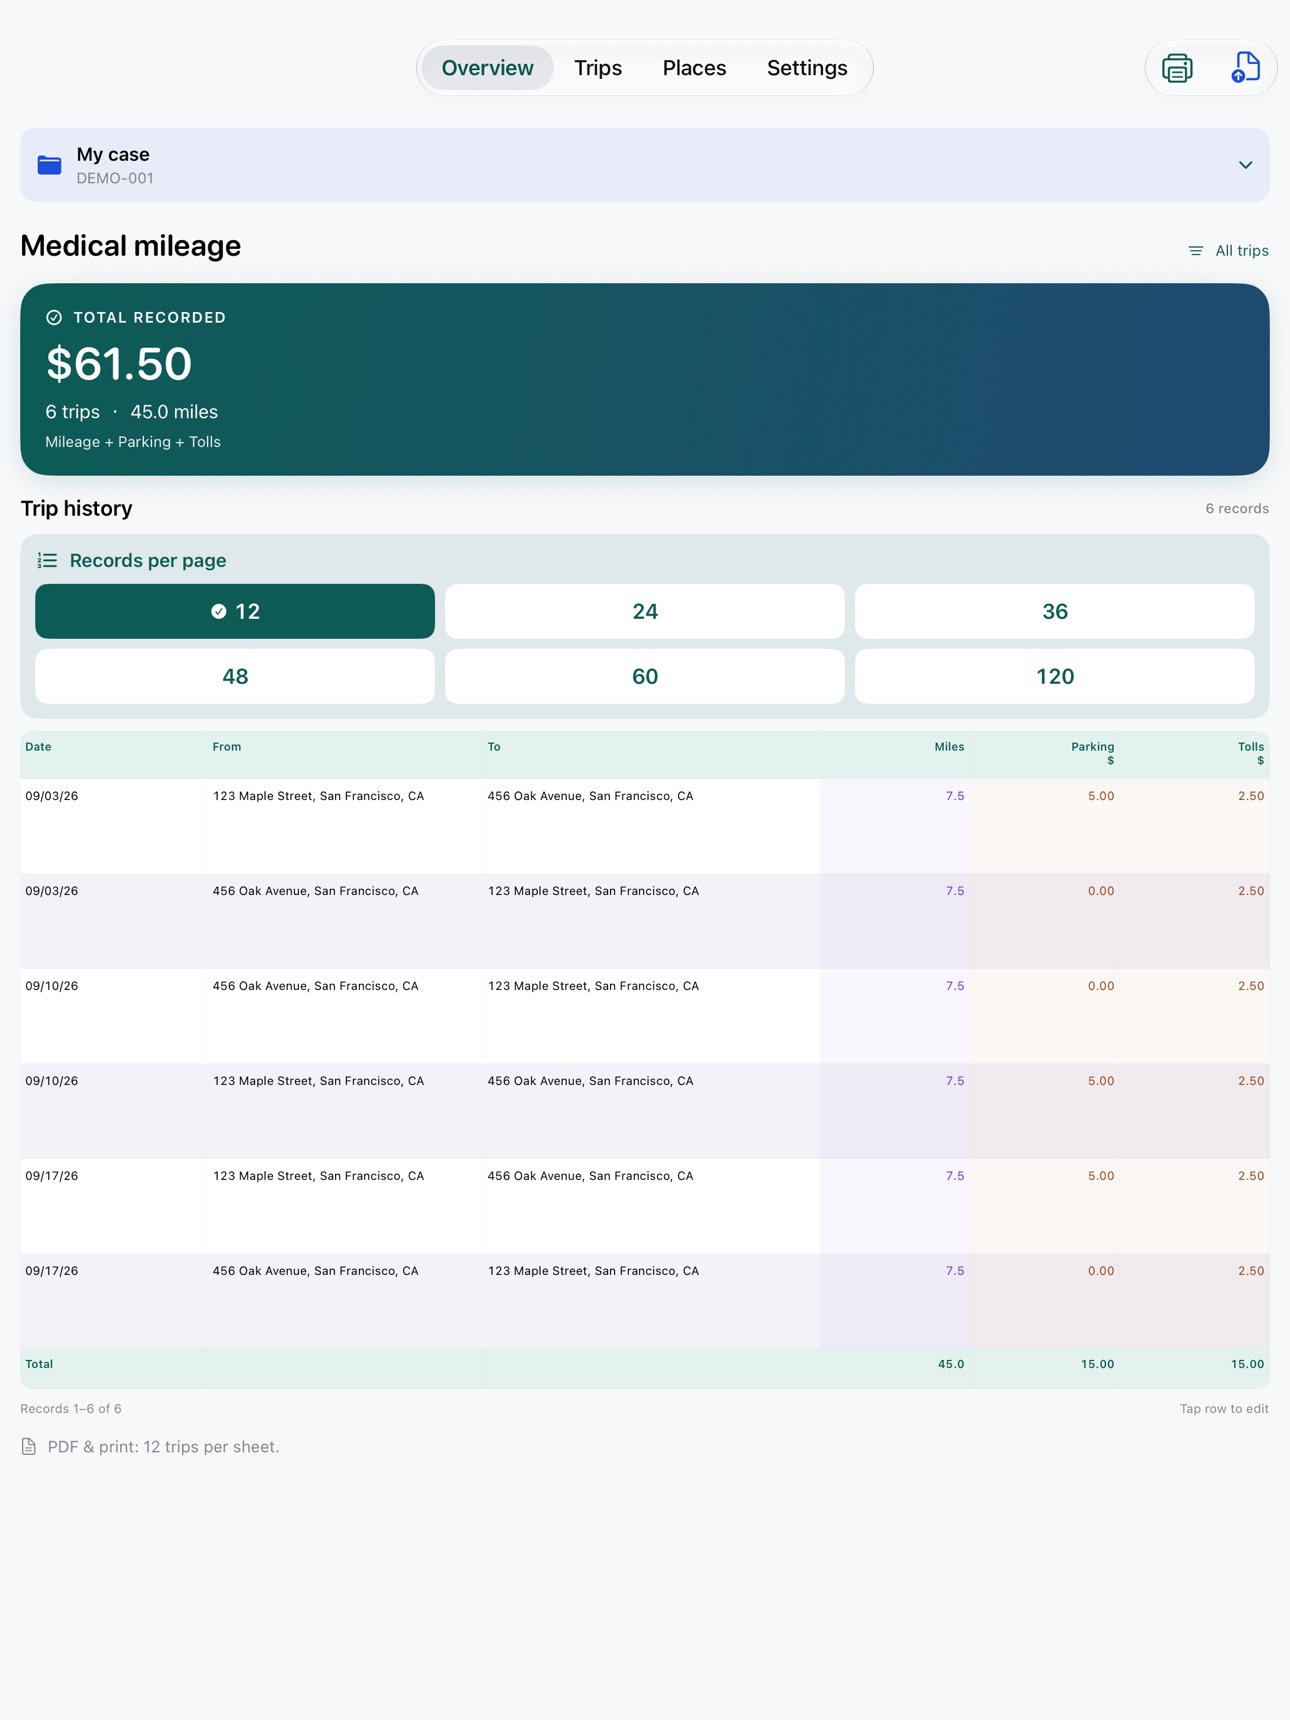The height and width of the screenshot is (1720, 1290).
Task: Click the PDF & print document icon
Action: click(x=29, y=1447)
